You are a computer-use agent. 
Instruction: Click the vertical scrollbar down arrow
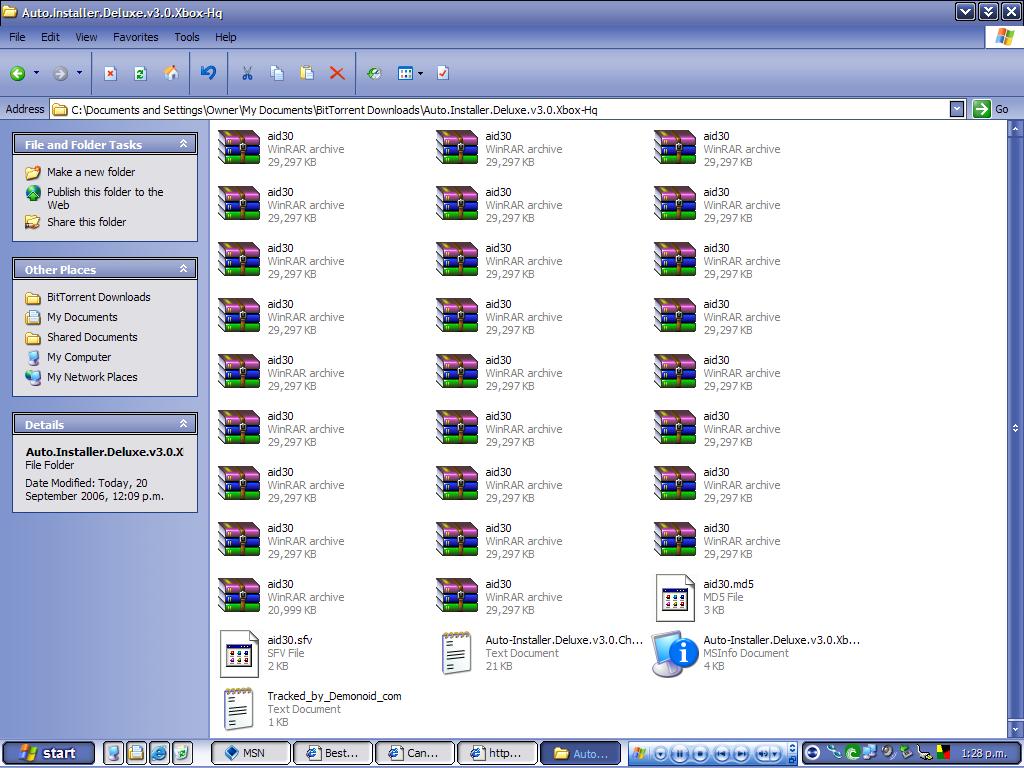point(1016,729)
